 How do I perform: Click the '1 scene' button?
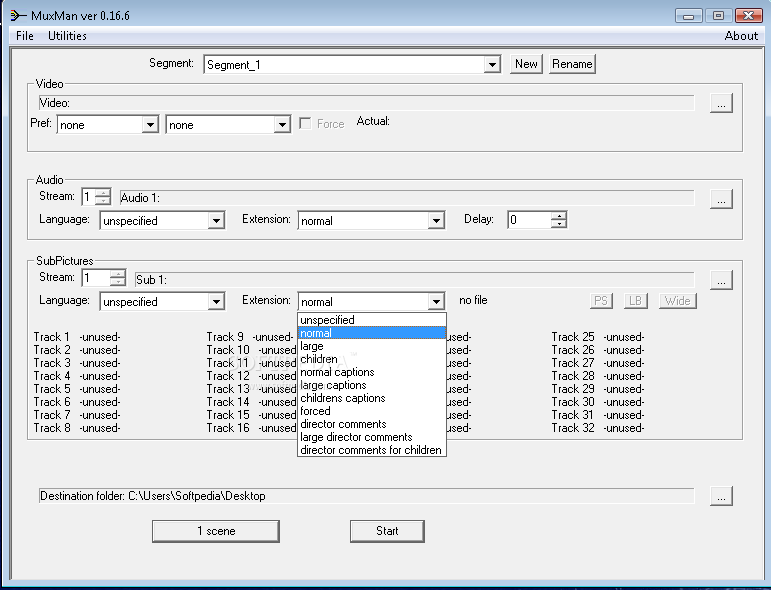click(x=216, y=531)
